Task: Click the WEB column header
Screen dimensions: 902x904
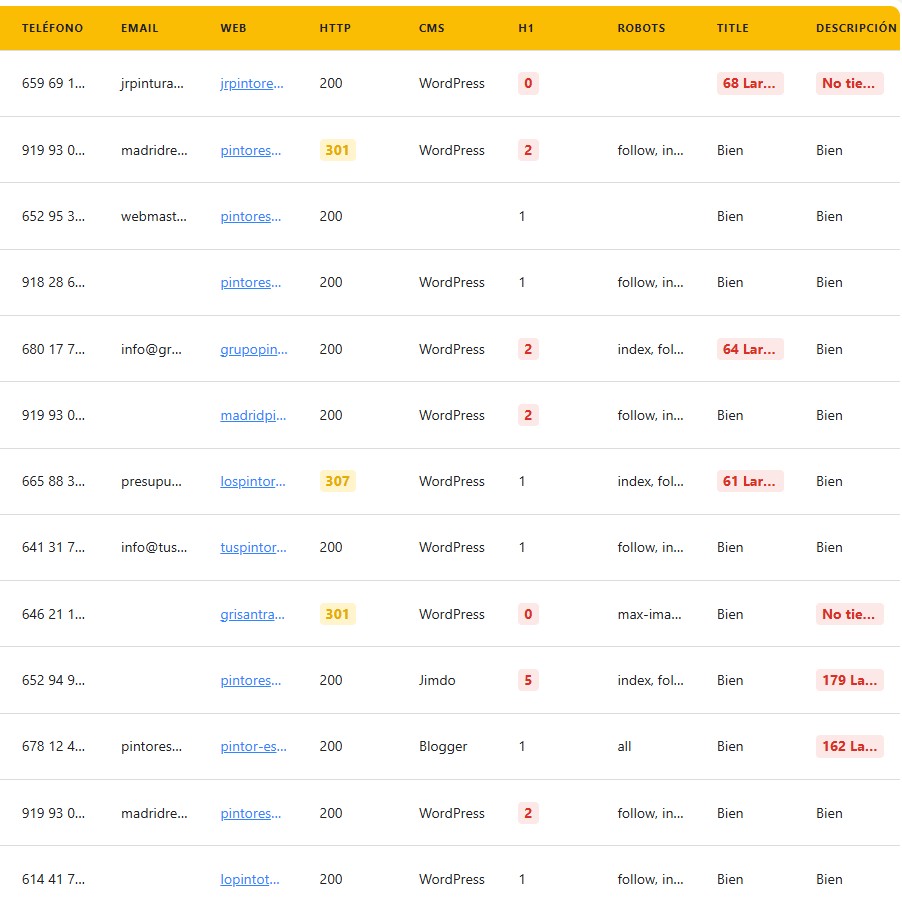Action: (x=233, y=28)
